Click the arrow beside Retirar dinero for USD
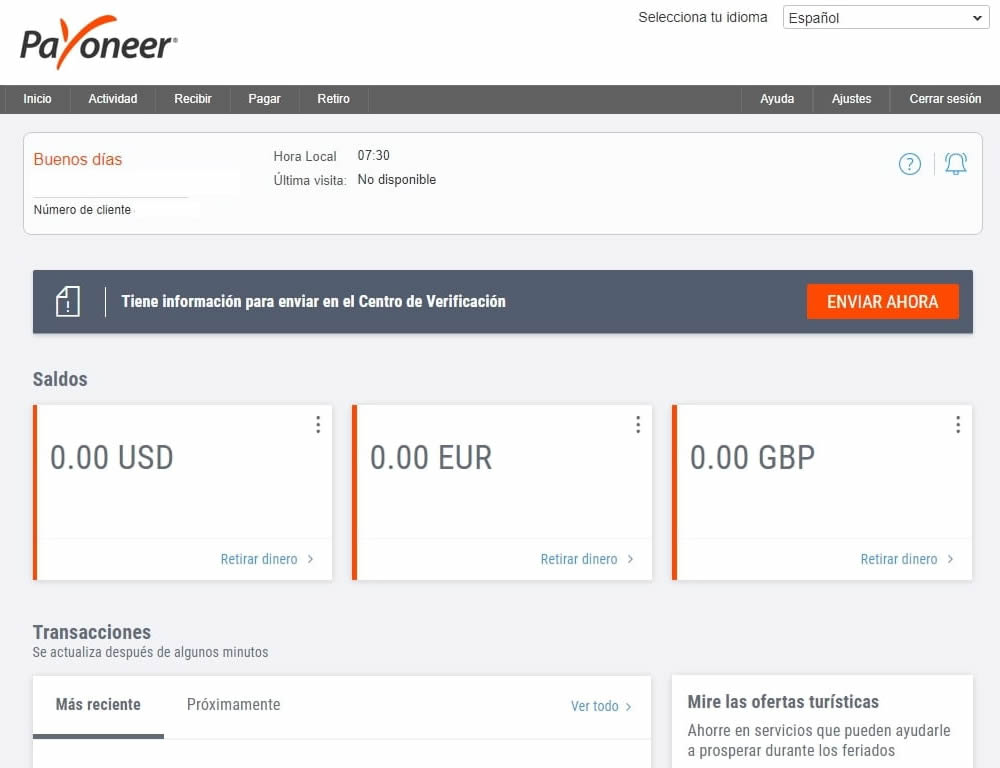Screen dimensions: 1000x768 310,559
